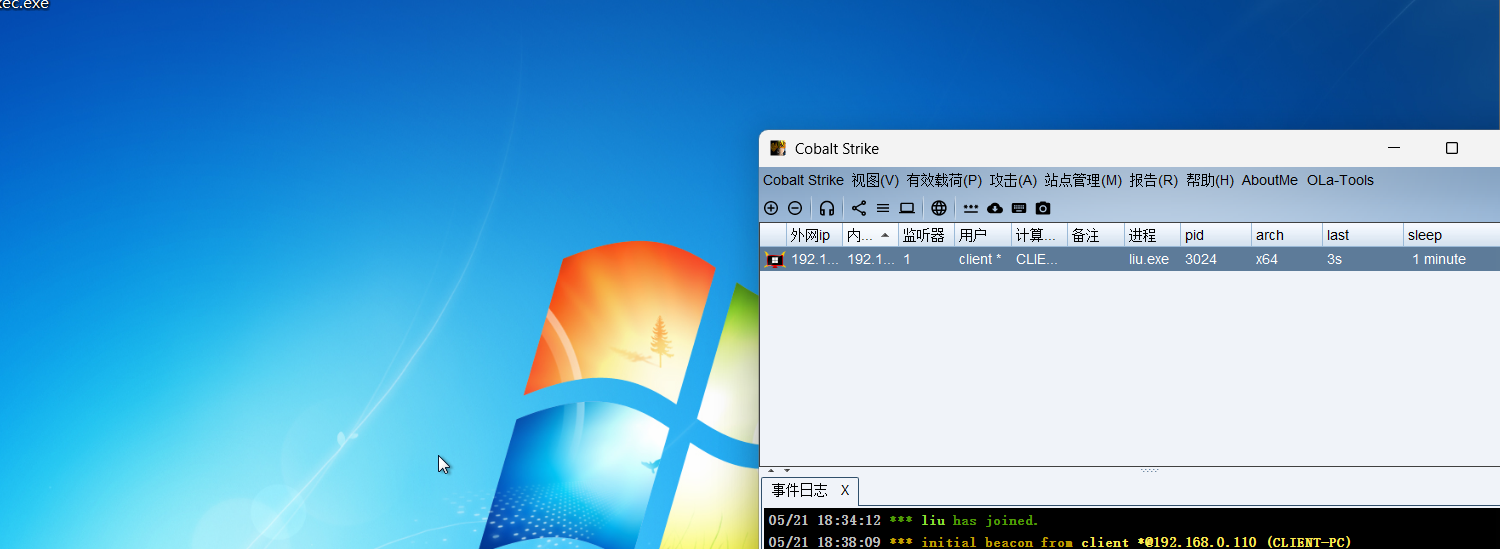
Task: Open the 报告(R) menu
Action: pos(1154,180)
